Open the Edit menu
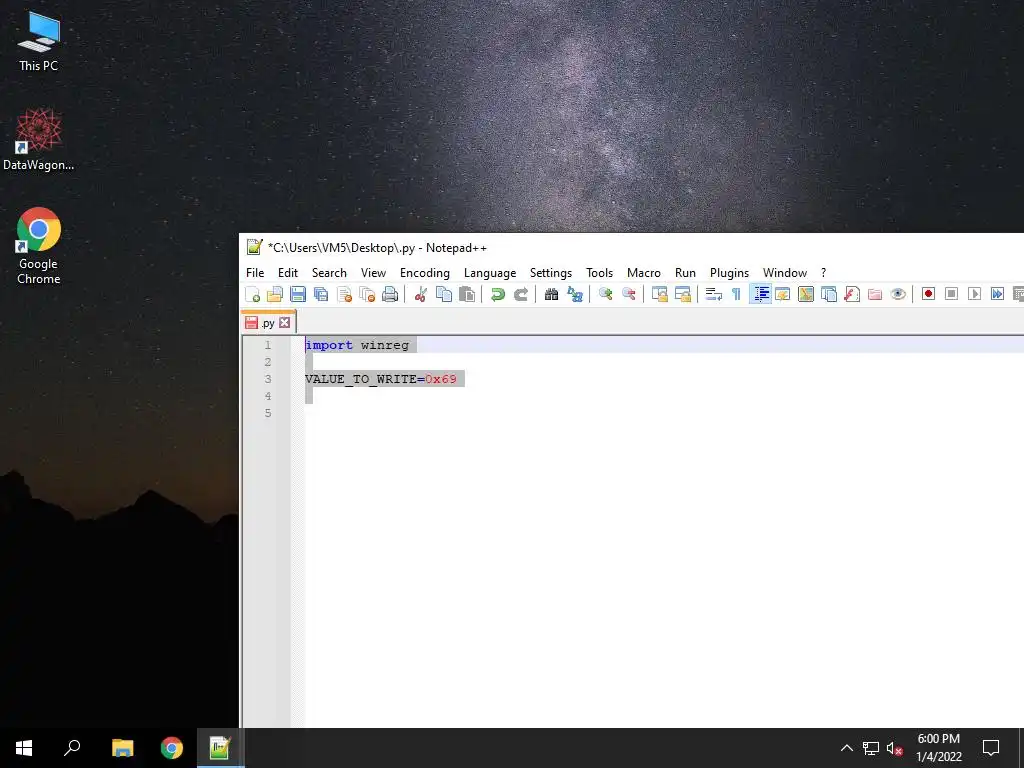This screenshot has height=768, width=1024. pos(288,273)
